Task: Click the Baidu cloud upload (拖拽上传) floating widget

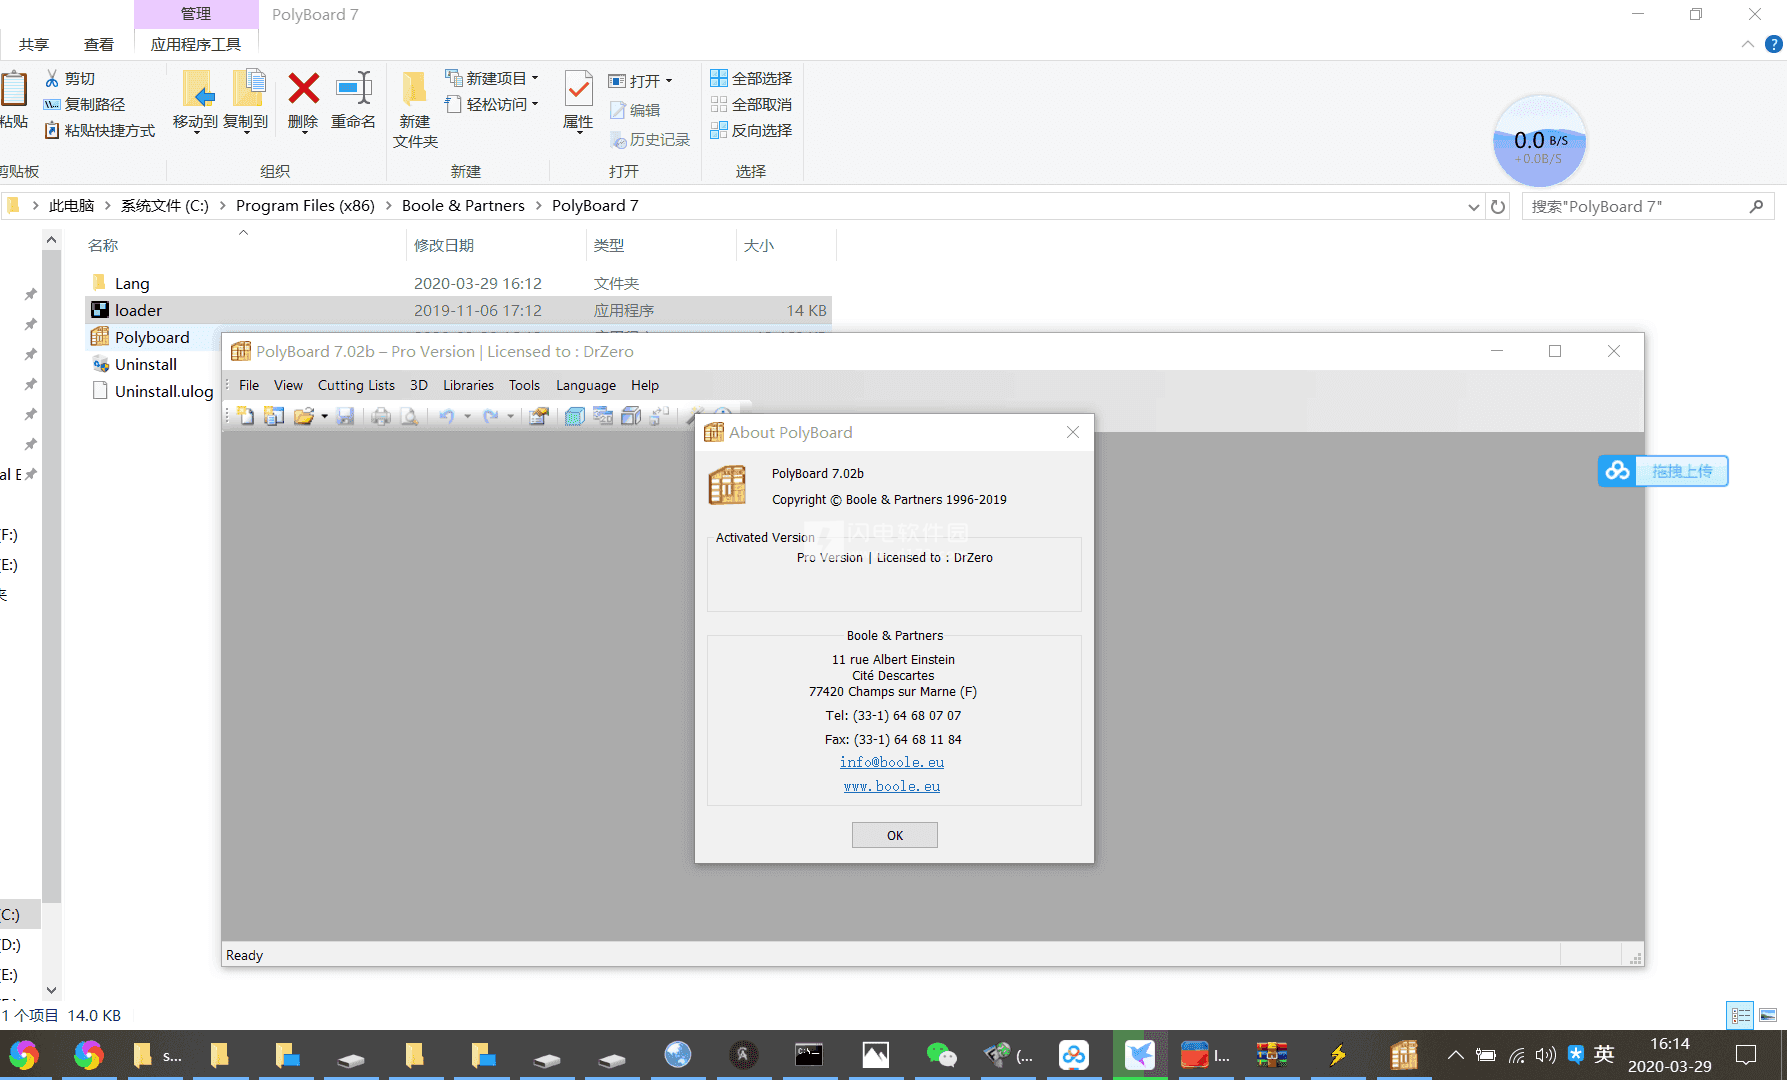Action: 1662,471
